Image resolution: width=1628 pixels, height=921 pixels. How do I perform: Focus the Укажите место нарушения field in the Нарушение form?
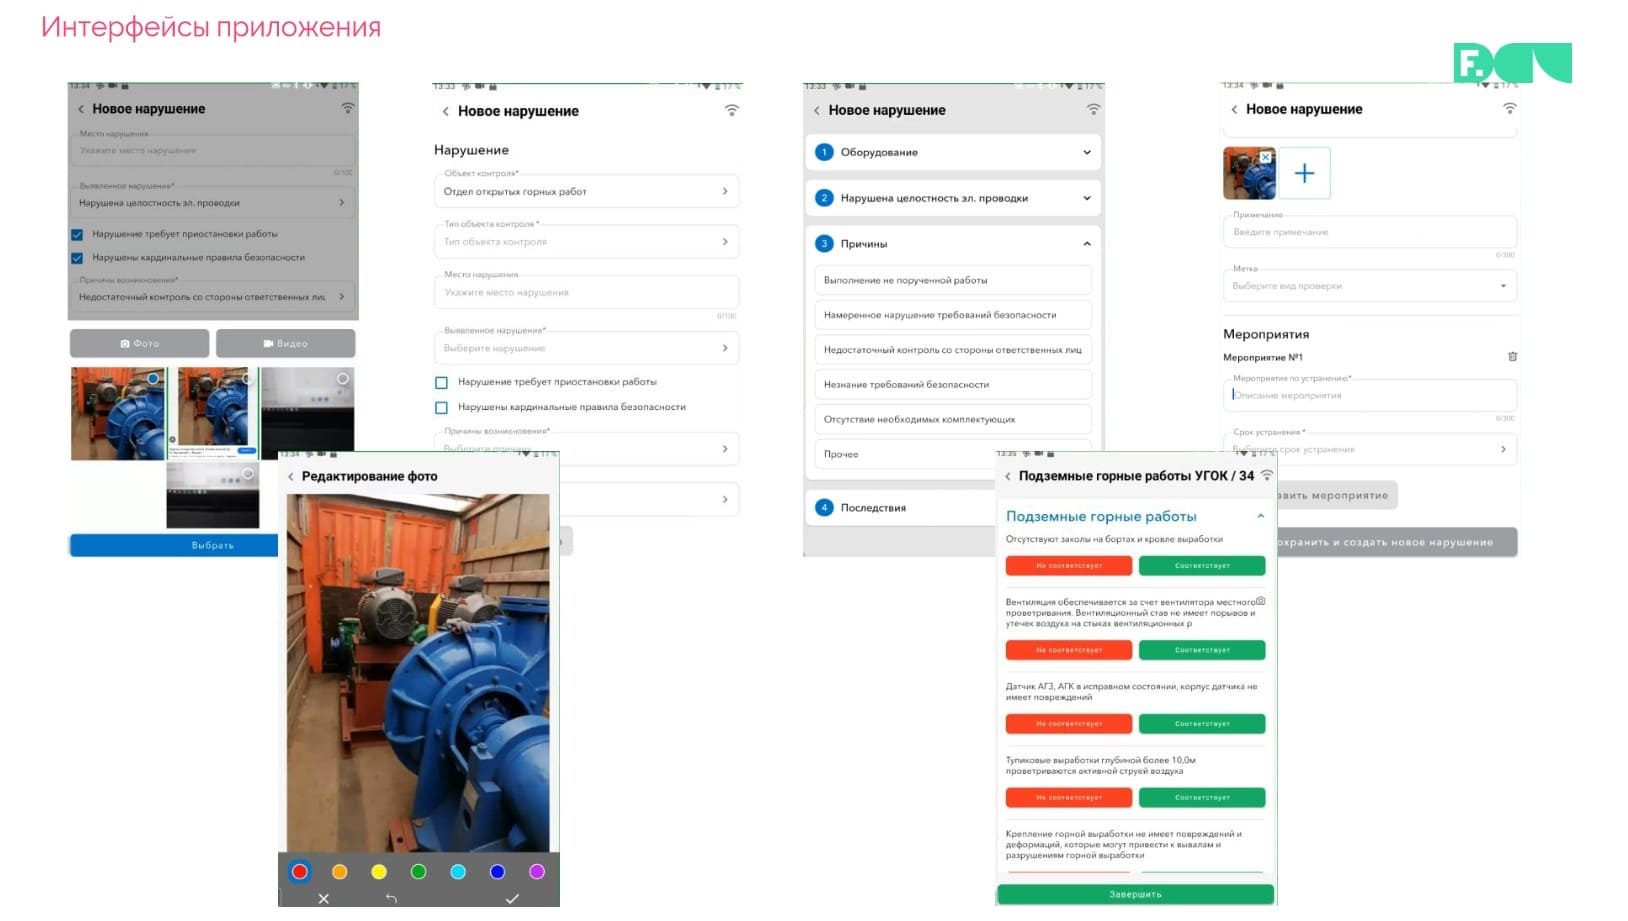[586, 292]
